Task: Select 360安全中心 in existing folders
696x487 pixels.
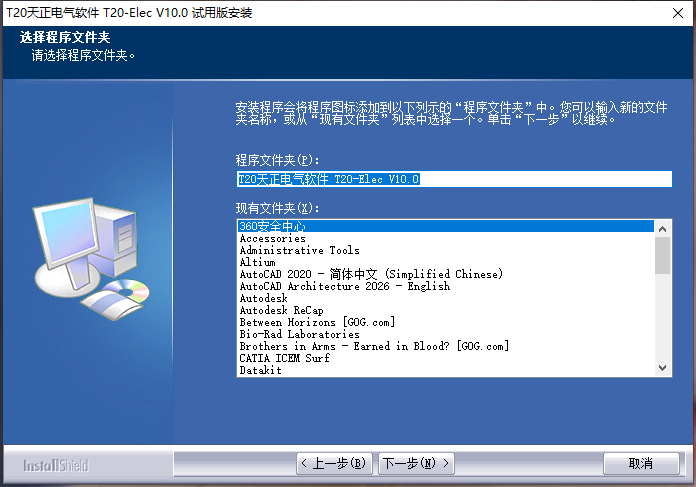Action: 446,226
